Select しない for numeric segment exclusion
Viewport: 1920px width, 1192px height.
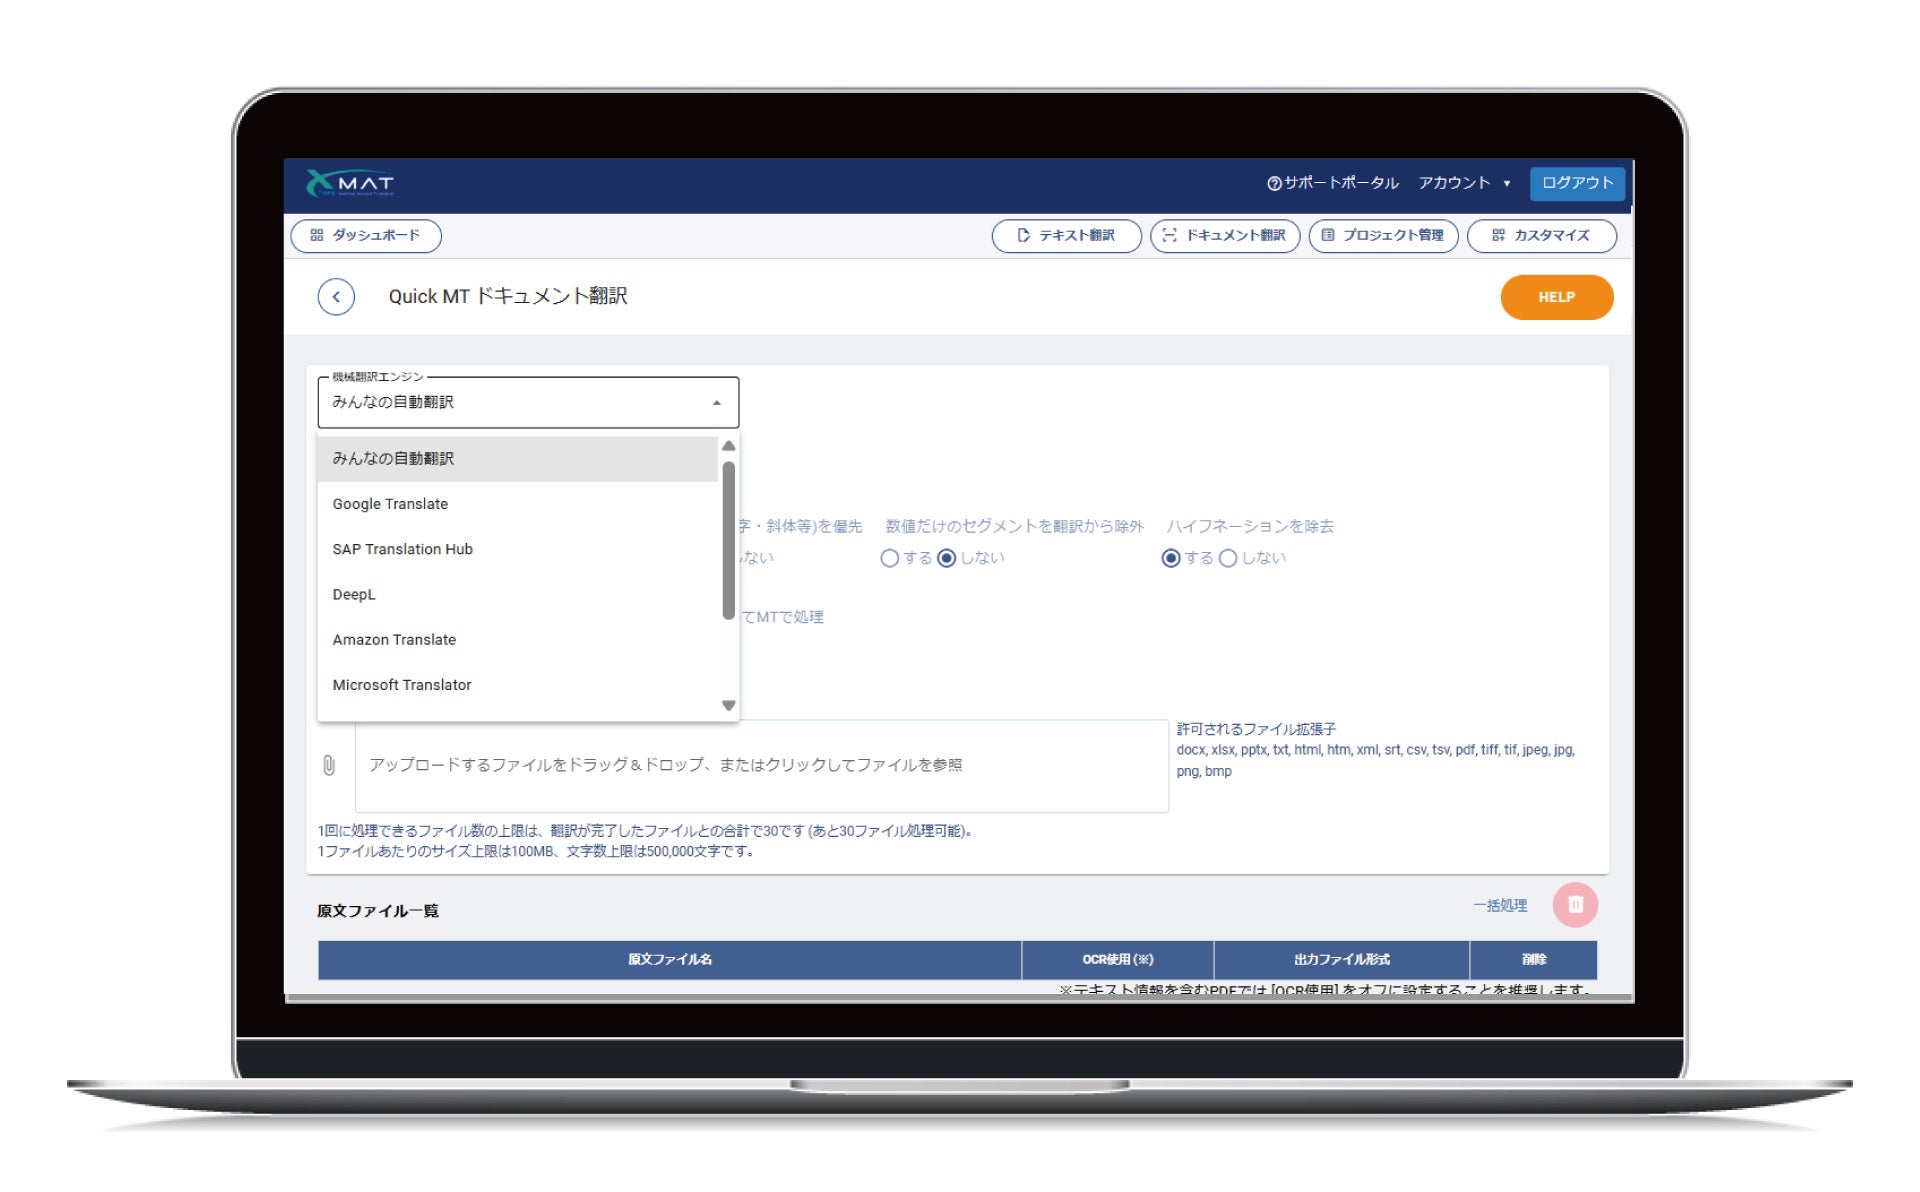pyautogui.click(x=946, y=559)
